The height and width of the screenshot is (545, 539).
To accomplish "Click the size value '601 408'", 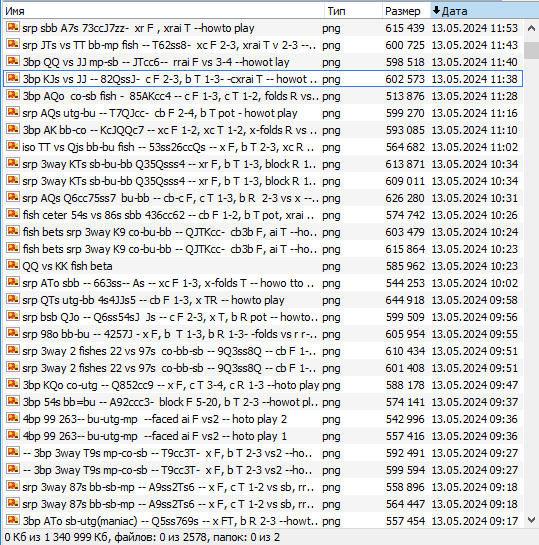I will coord(405,368).
